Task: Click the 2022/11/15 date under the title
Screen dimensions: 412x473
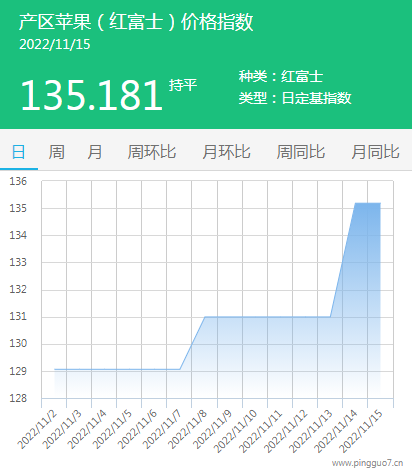Action: (55, 44)
